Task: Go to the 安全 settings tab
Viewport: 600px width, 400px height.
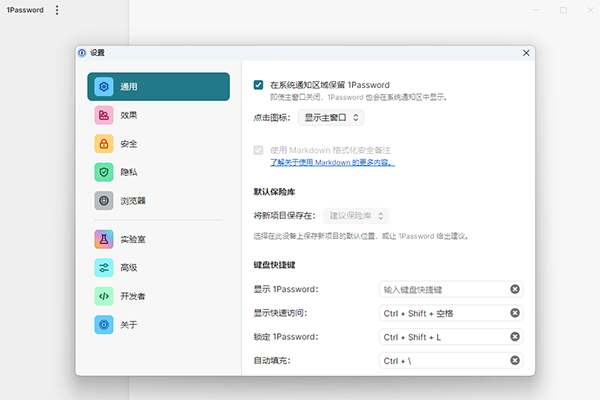Action: tap(158, 144)
